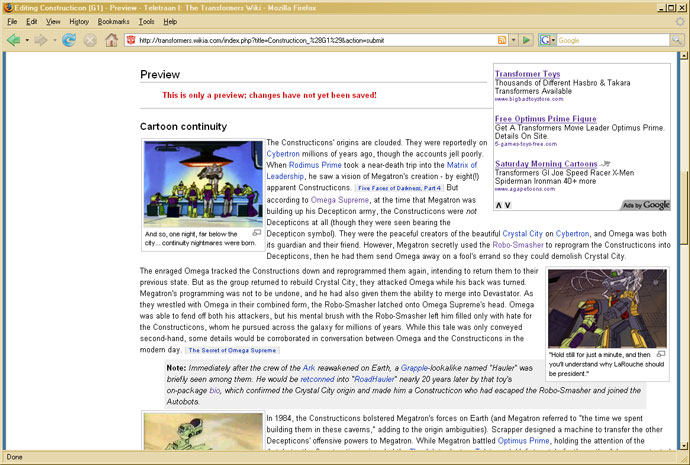Click the search magnifier icon
Screen dimensions: 690x465
pos(676,40)
